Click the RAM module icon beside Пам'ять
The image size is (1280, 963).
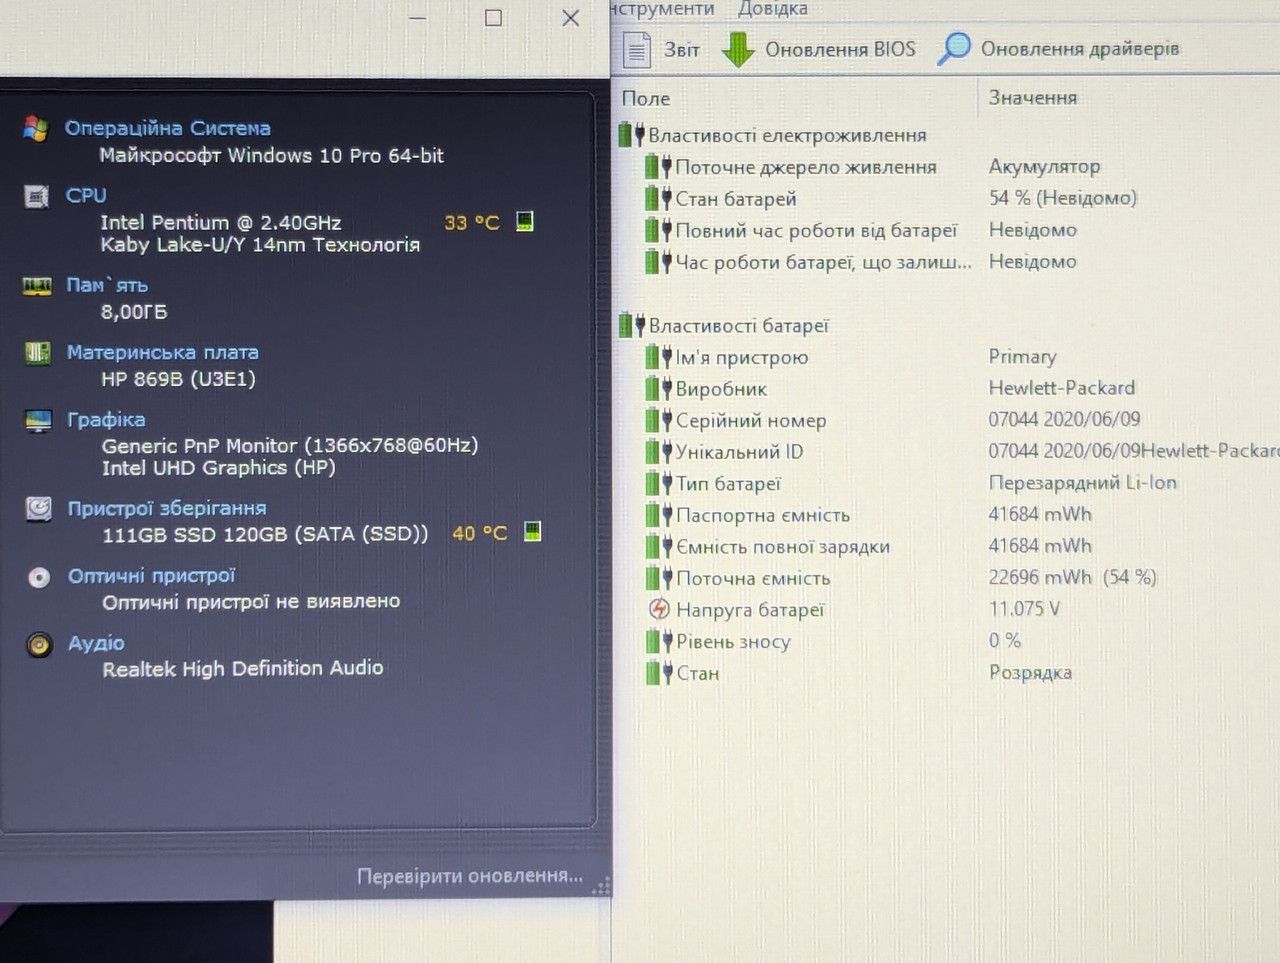37,286
